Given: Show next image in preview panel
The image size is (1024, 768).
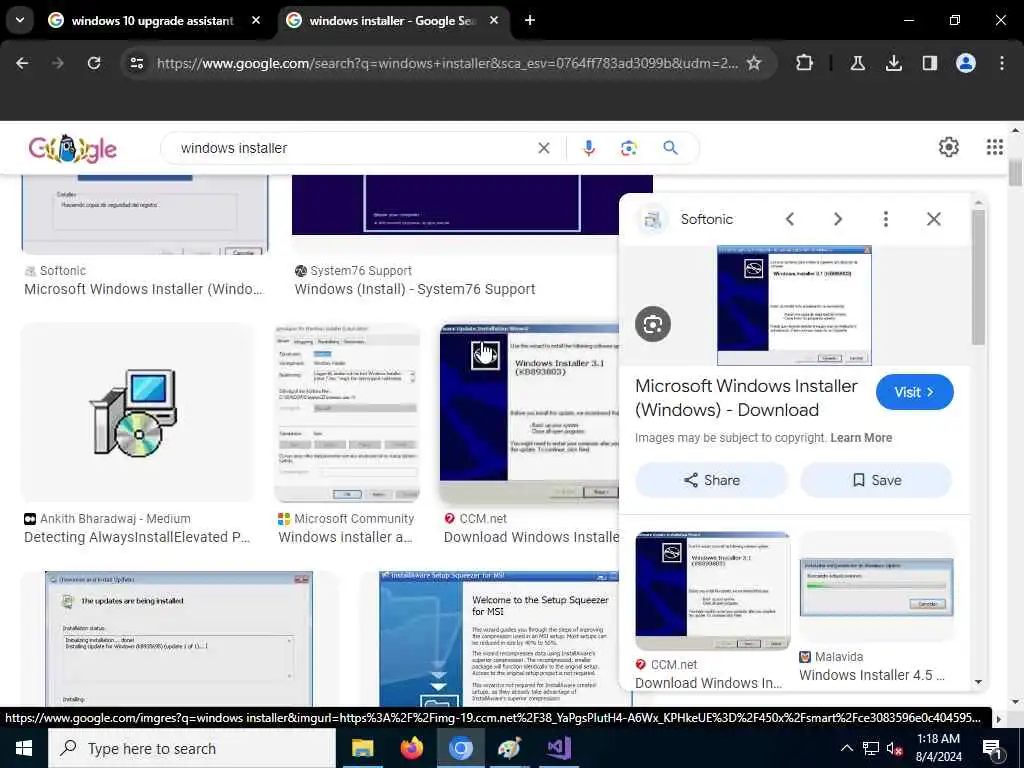Looking at the screenshot, I should (x=837, y=219).
